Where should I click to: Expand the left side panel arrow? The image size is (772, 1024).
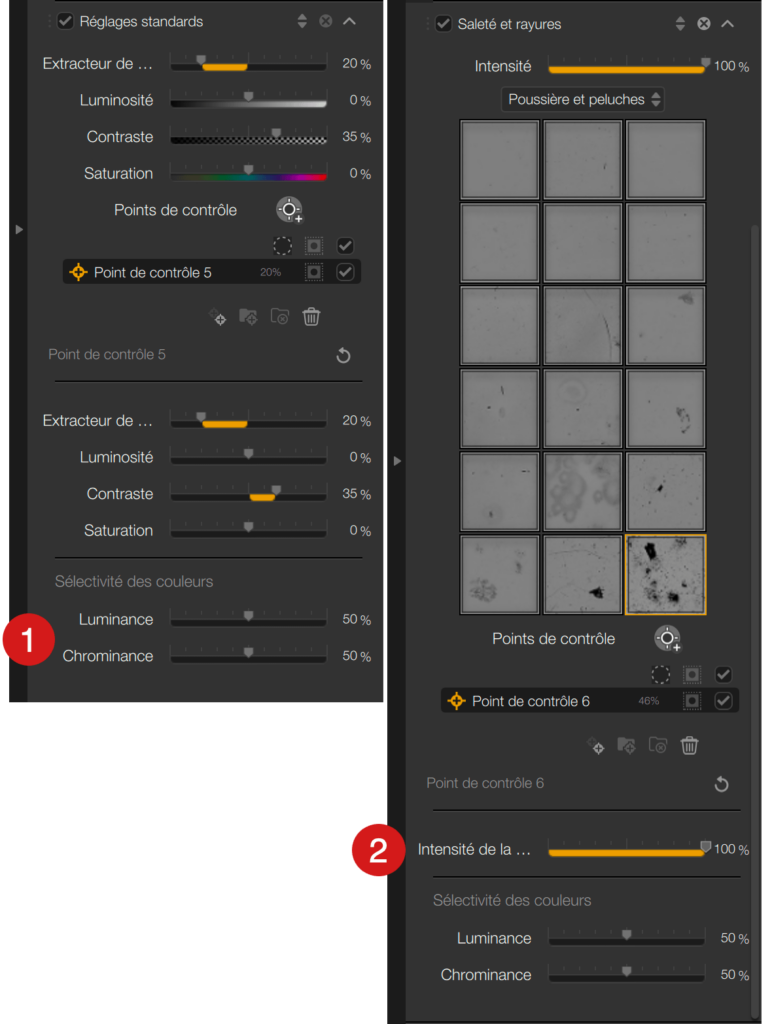pos(19,229)
